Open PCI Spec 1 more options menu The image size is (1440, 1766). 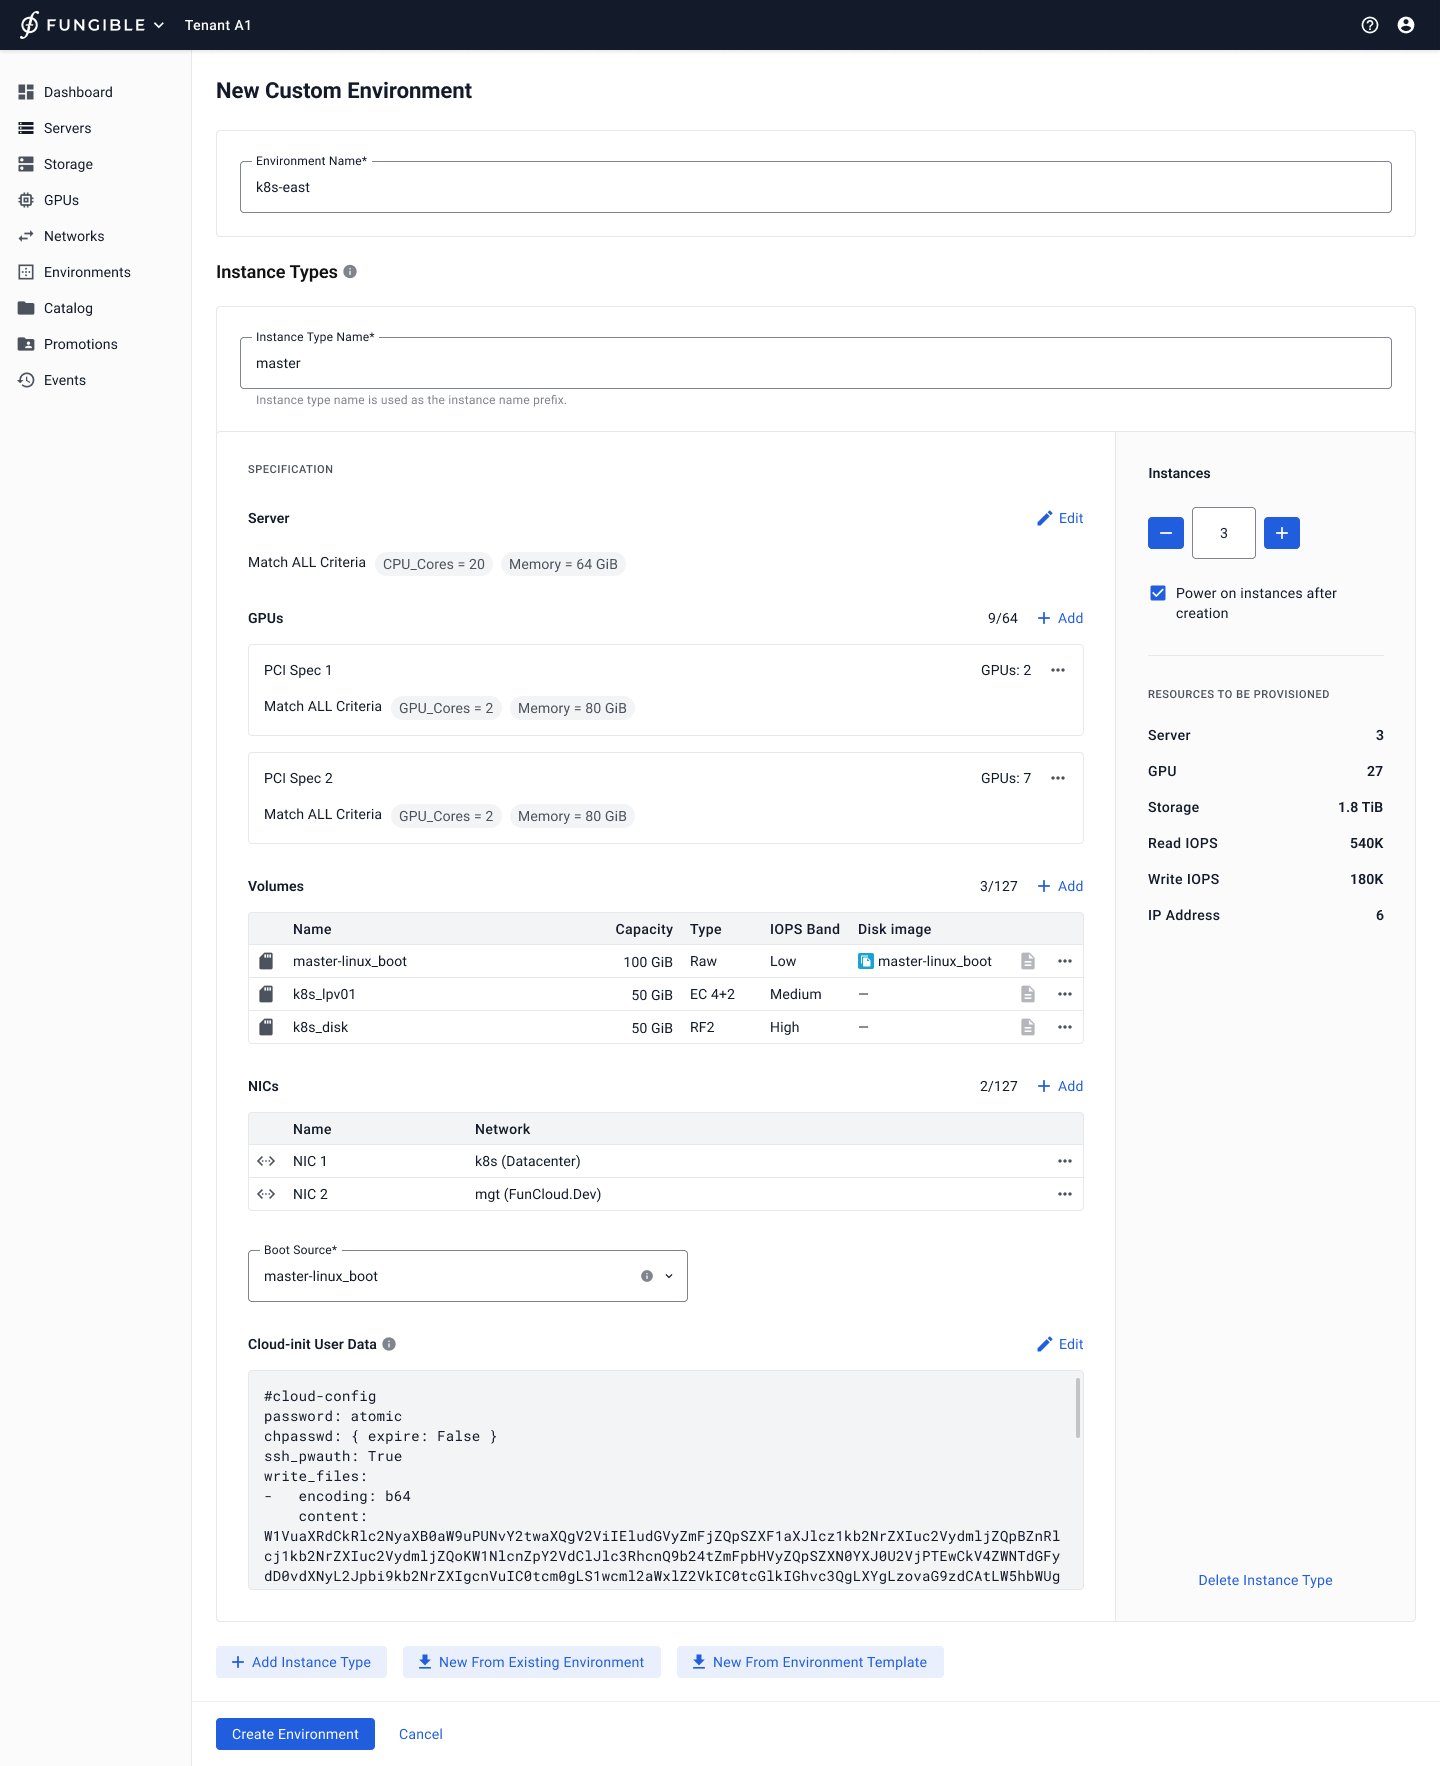1058,670
